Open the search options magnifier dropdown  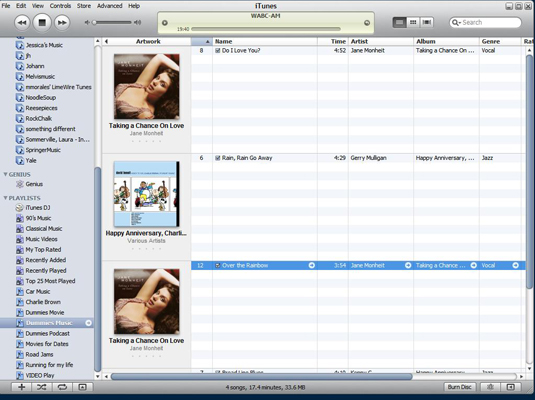click(x=456, y=23)
